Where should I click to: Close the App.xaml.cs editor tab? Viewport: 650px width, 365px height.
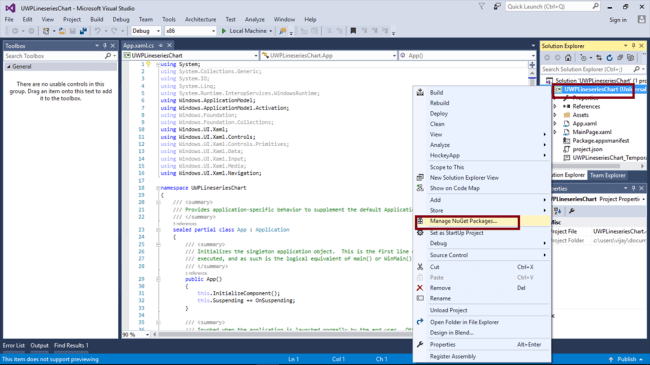[x=169, y=45]
